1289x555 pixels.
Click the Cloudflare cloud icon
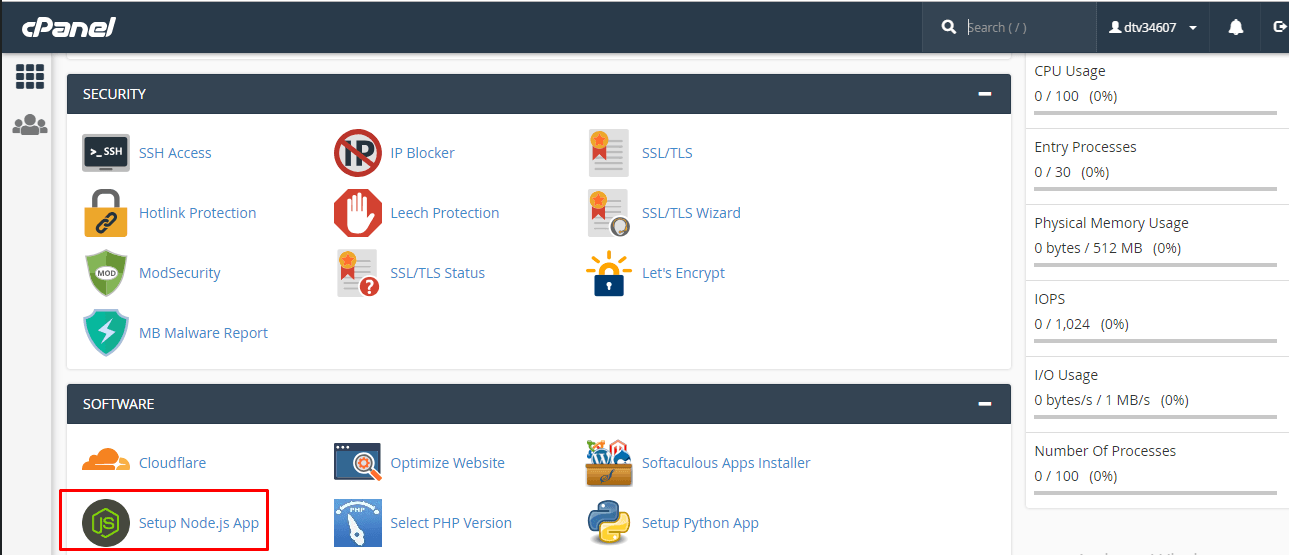pos(105,462)
